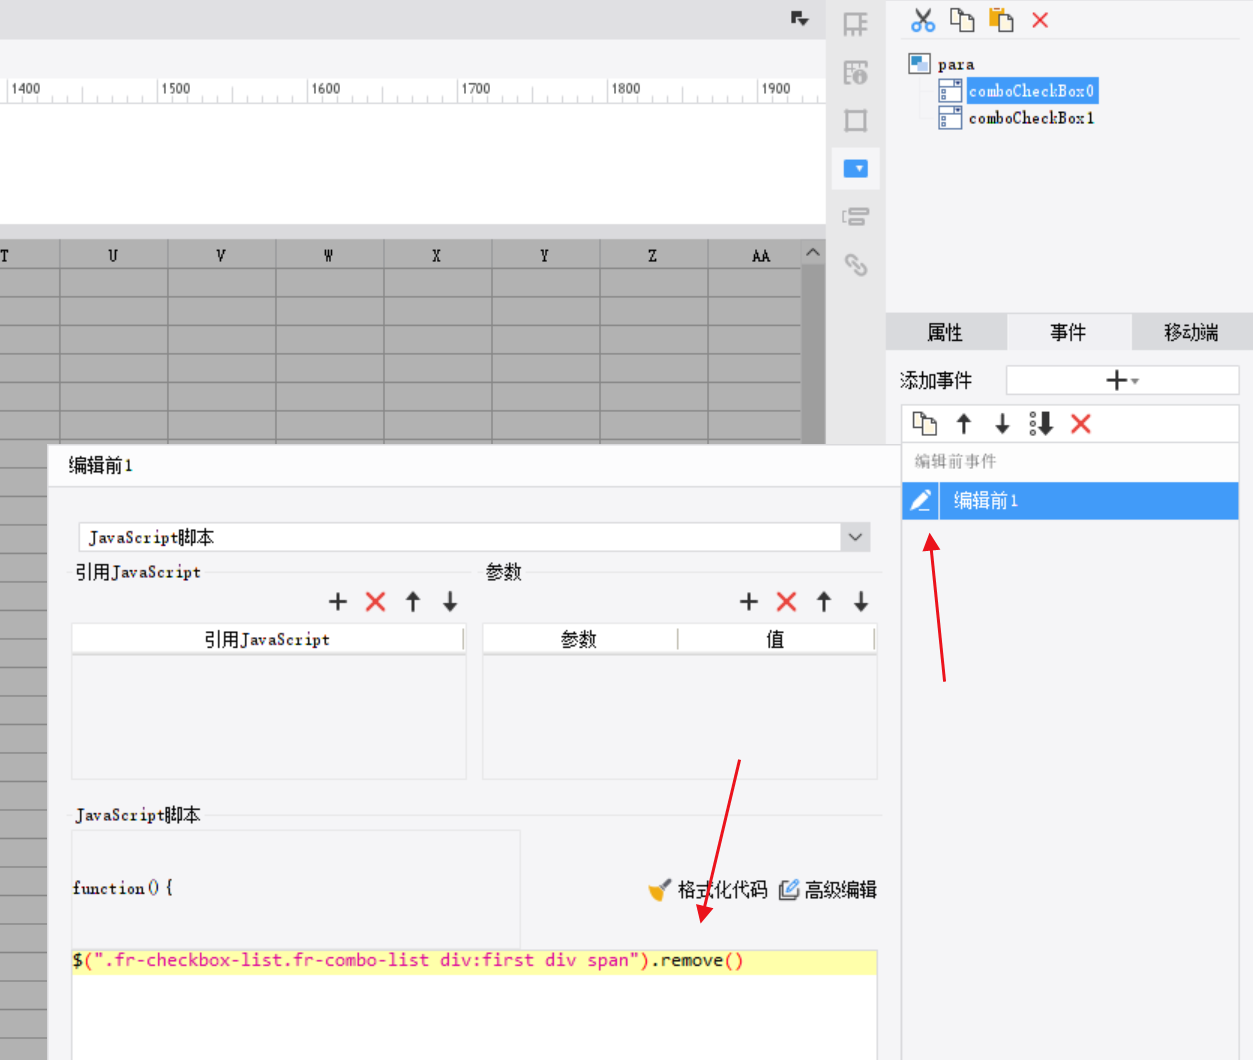
Task: Select comboCheckBox1 in widget tree
Action: (x=1032, y=118)
